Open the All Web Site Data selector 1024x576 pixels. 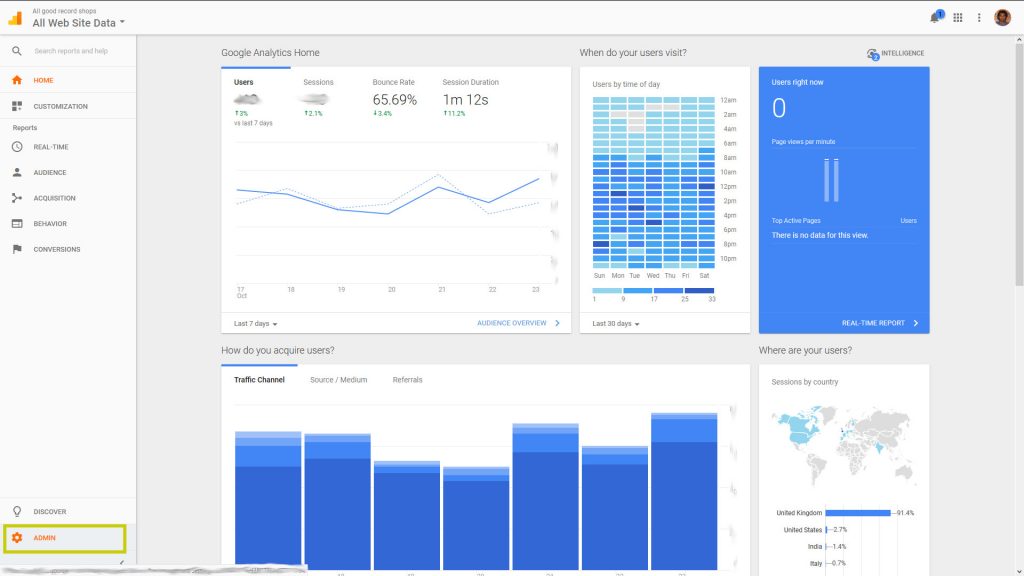(78, 23)
